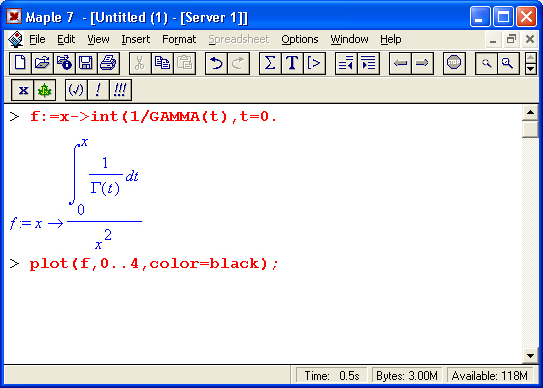543x388 pixels.
Task: Click the smaller magnifier zoom icon
Action: coord(486,63)
